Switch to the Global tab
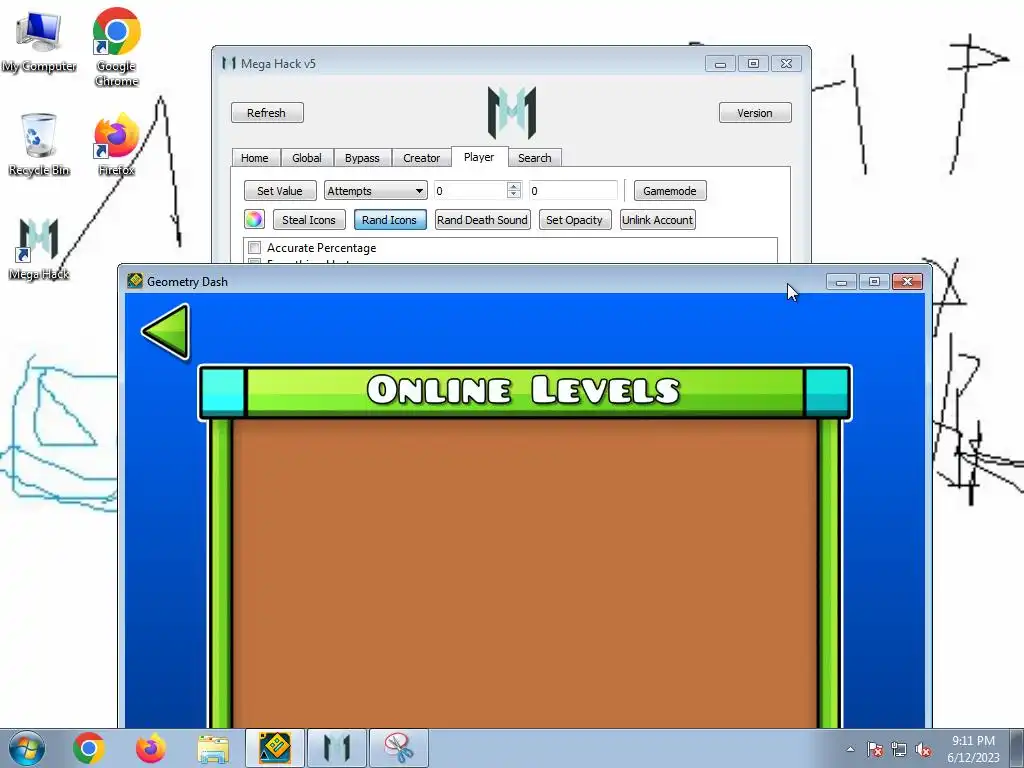 (307, 158)
